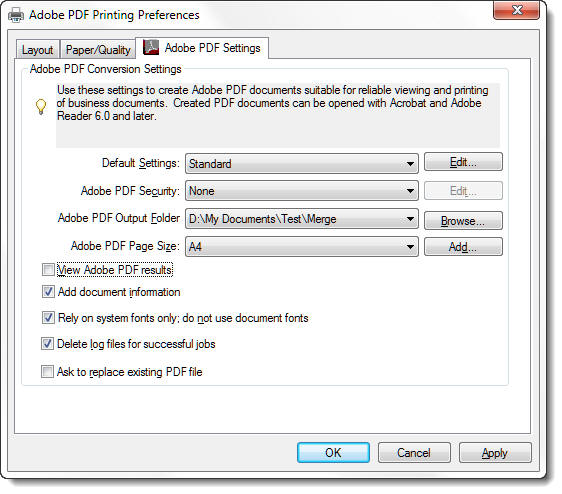562x494 pixels.
Task: Uncheck Delete log files for successful jobs
Action: coord(47,344)
